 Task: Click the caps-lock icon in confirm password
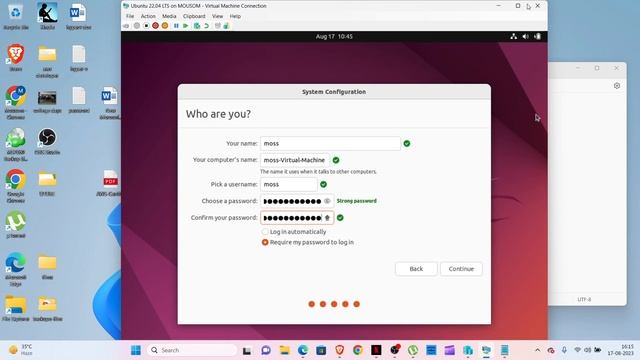coord(327,218)
